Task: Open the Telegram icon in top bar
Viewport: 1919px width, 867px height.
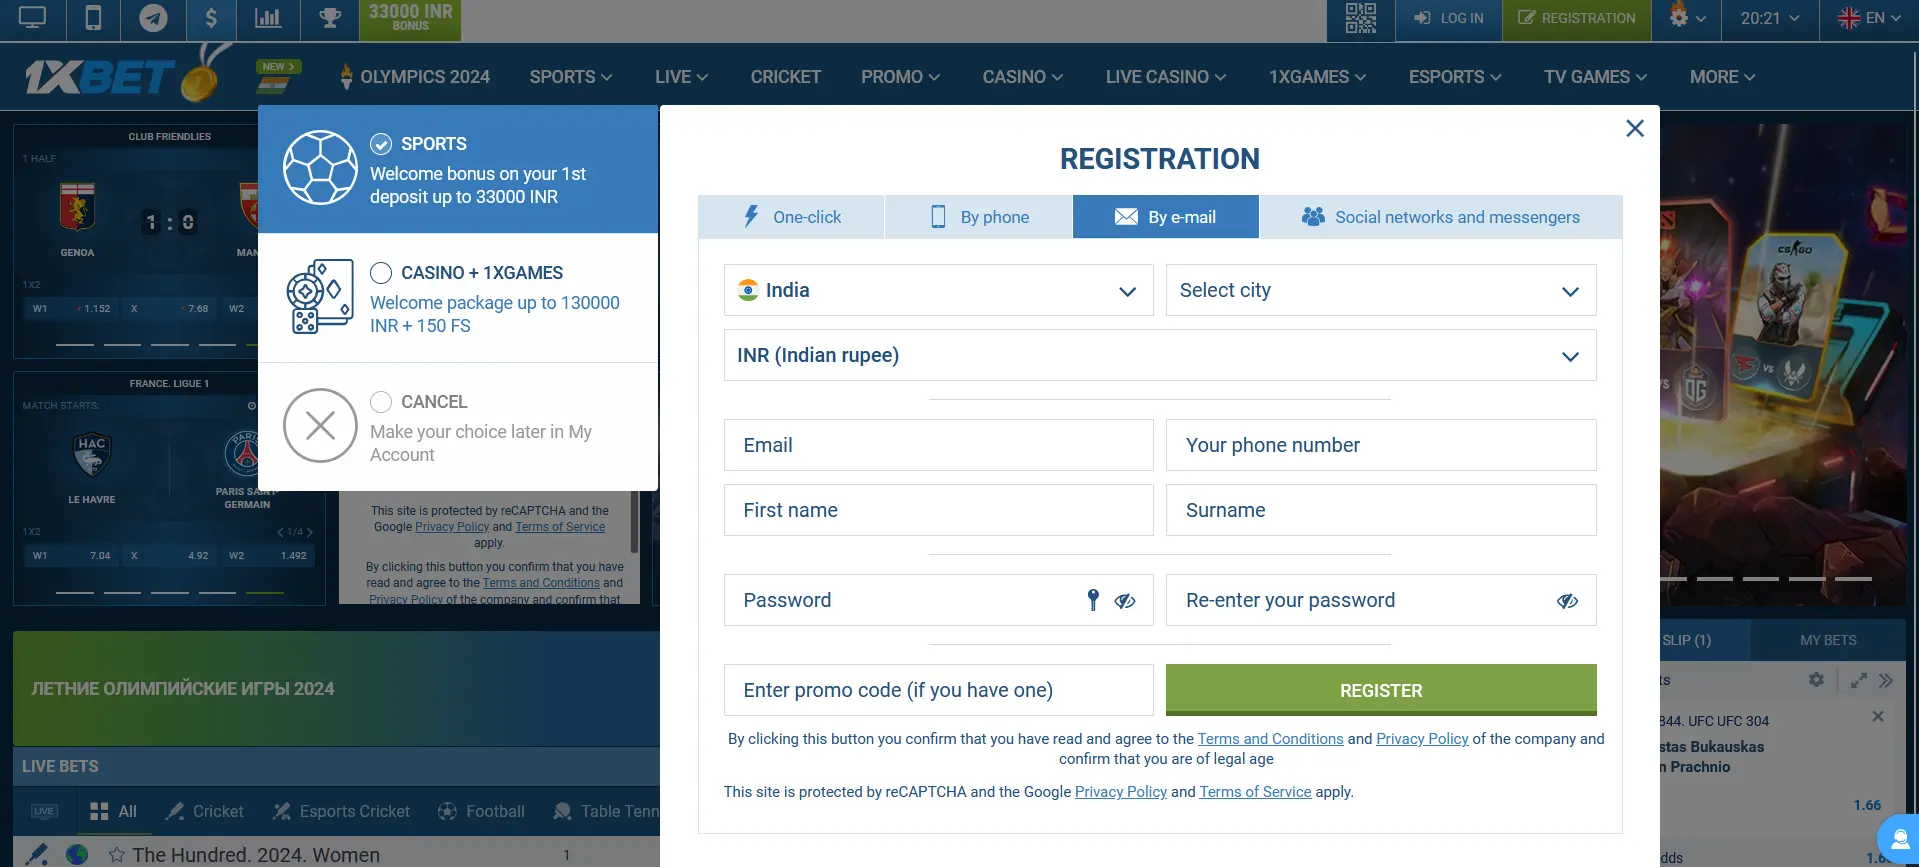Action: 153,19
